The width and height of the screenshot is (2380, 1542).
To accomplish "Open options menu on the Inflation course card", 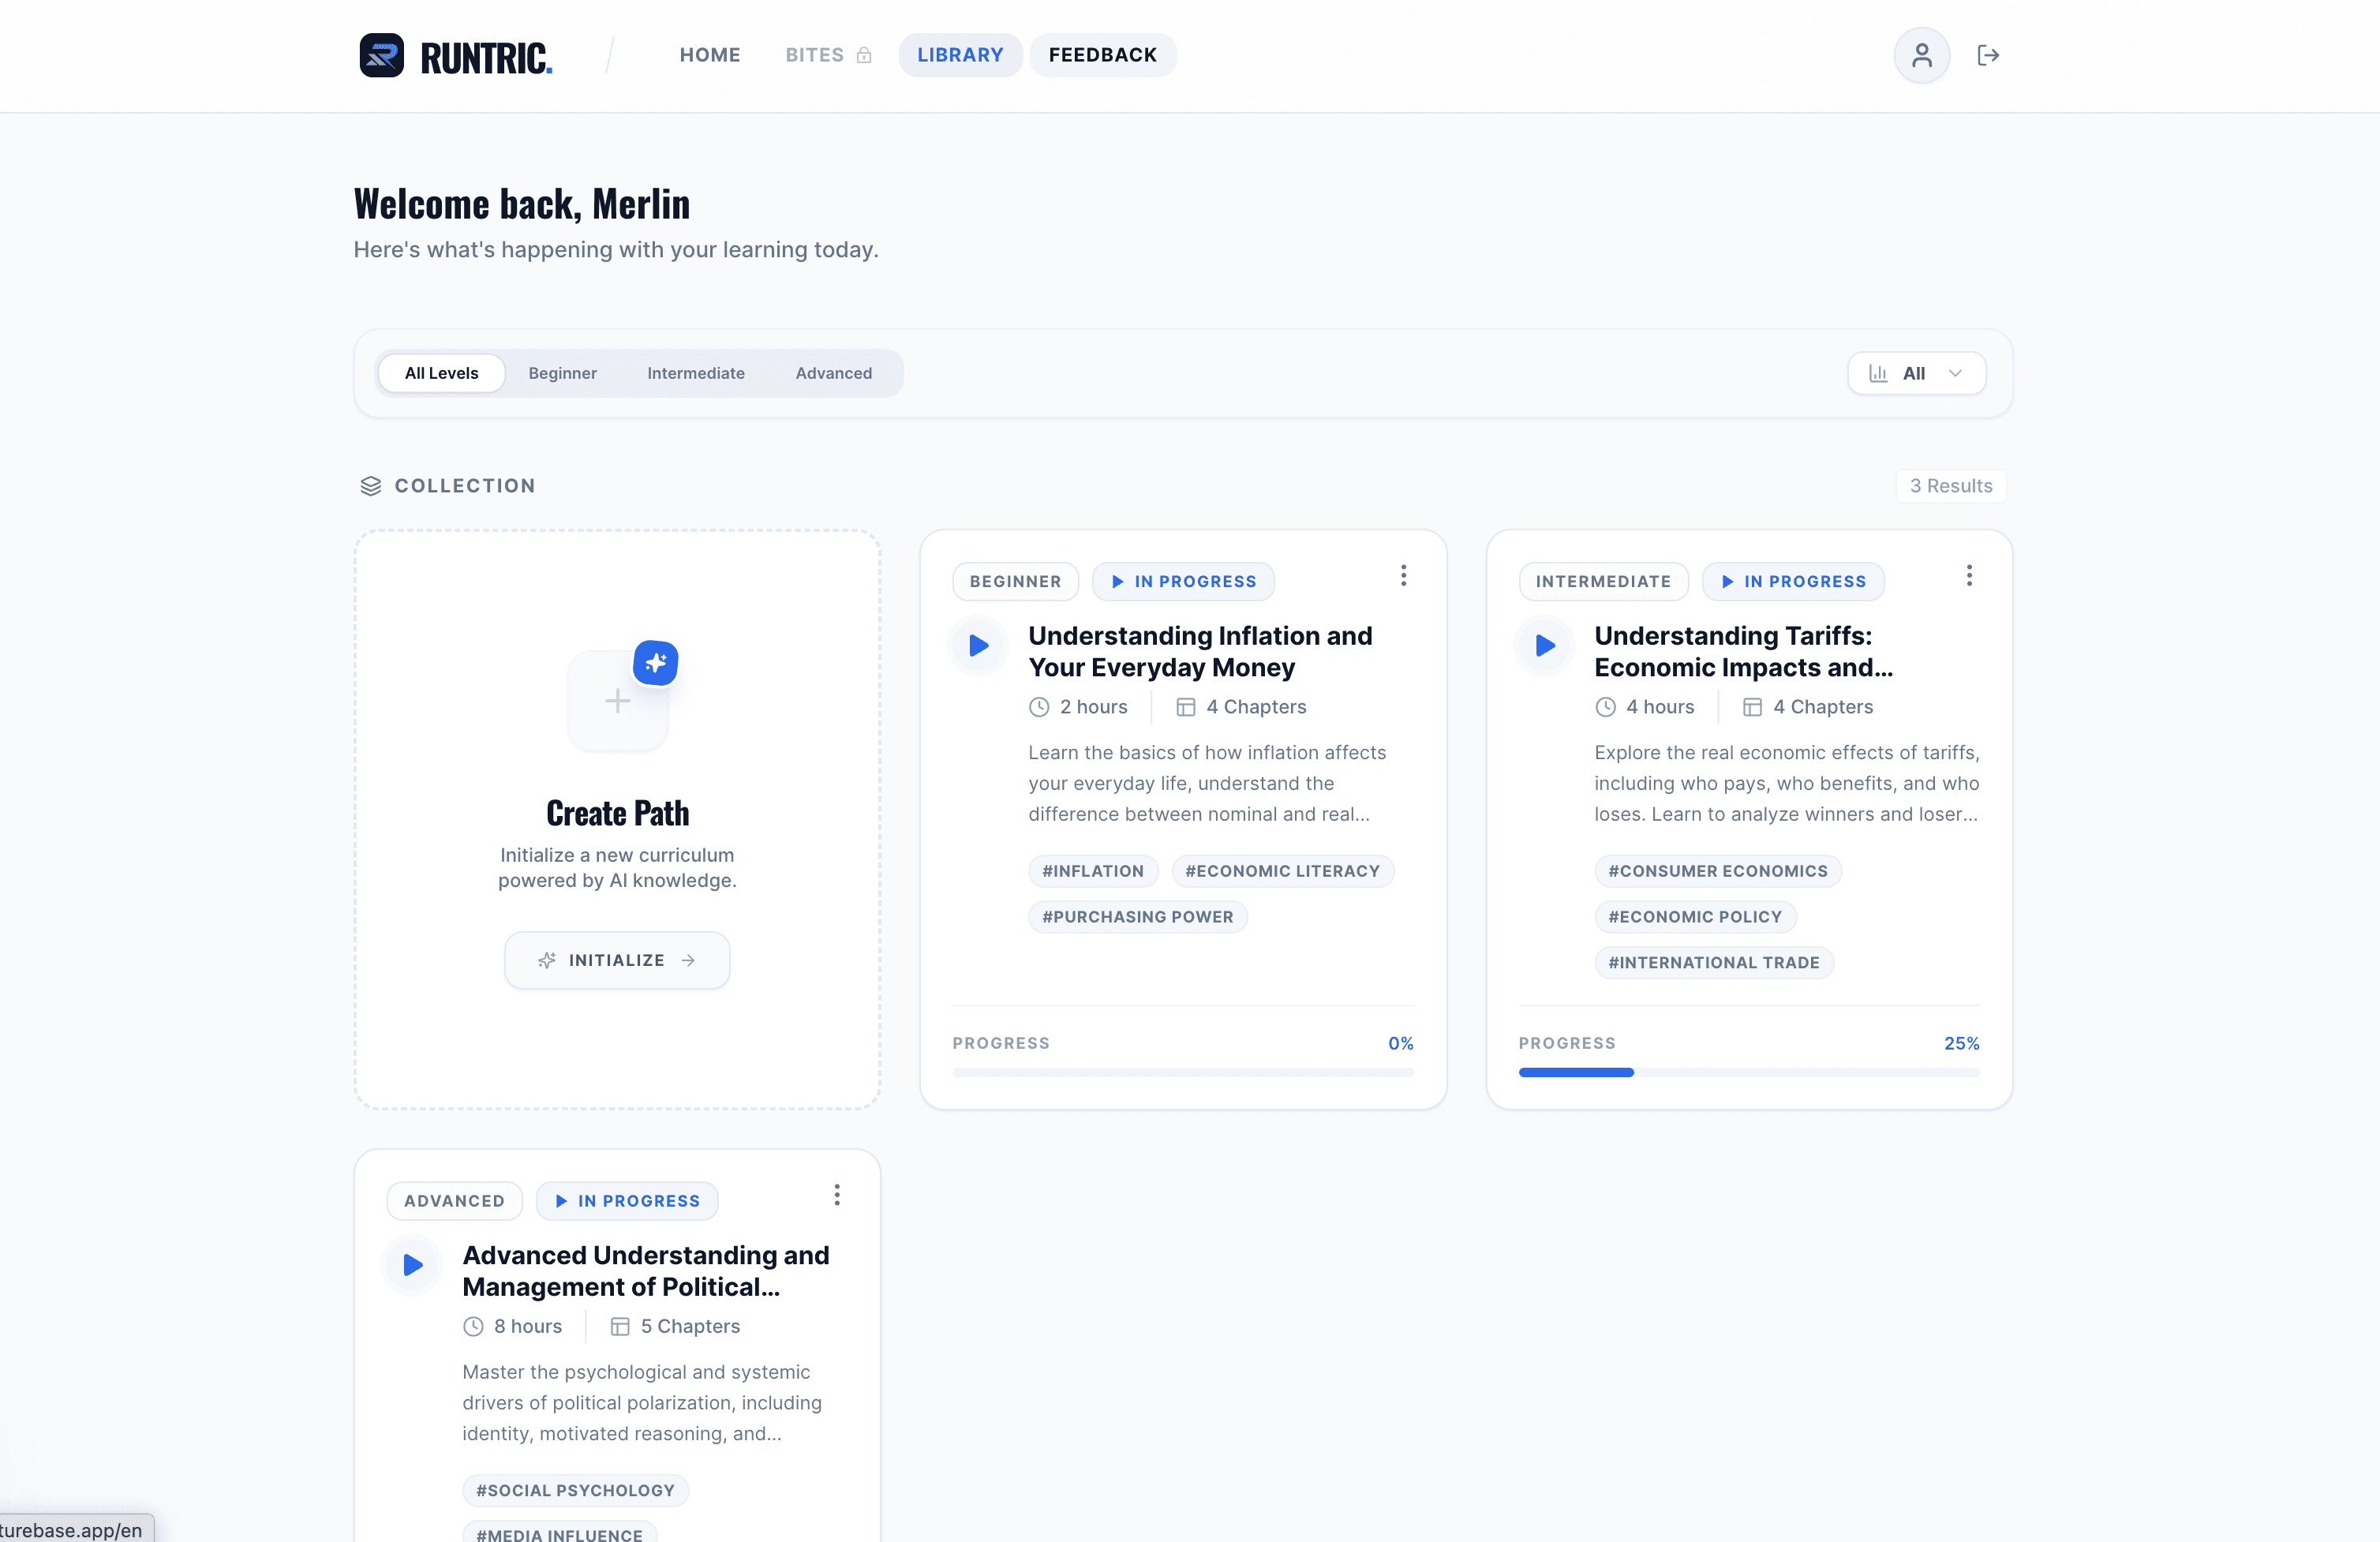I will [1404, 575].
